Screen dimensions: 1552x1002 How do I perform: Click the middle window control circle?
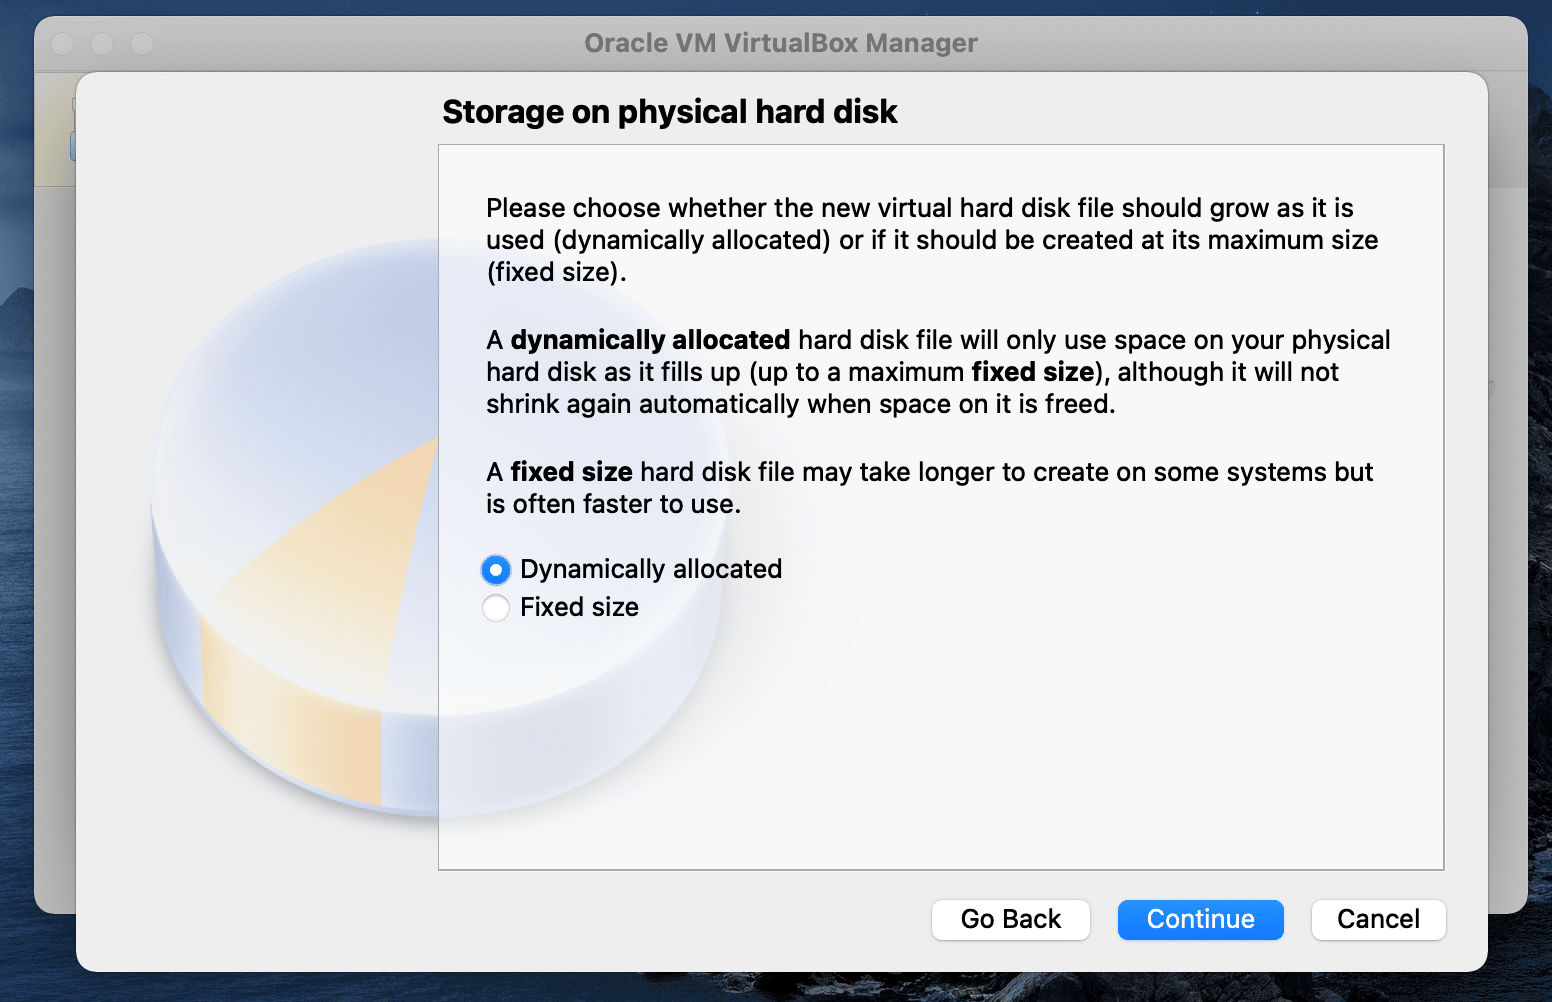click(103, 44)
